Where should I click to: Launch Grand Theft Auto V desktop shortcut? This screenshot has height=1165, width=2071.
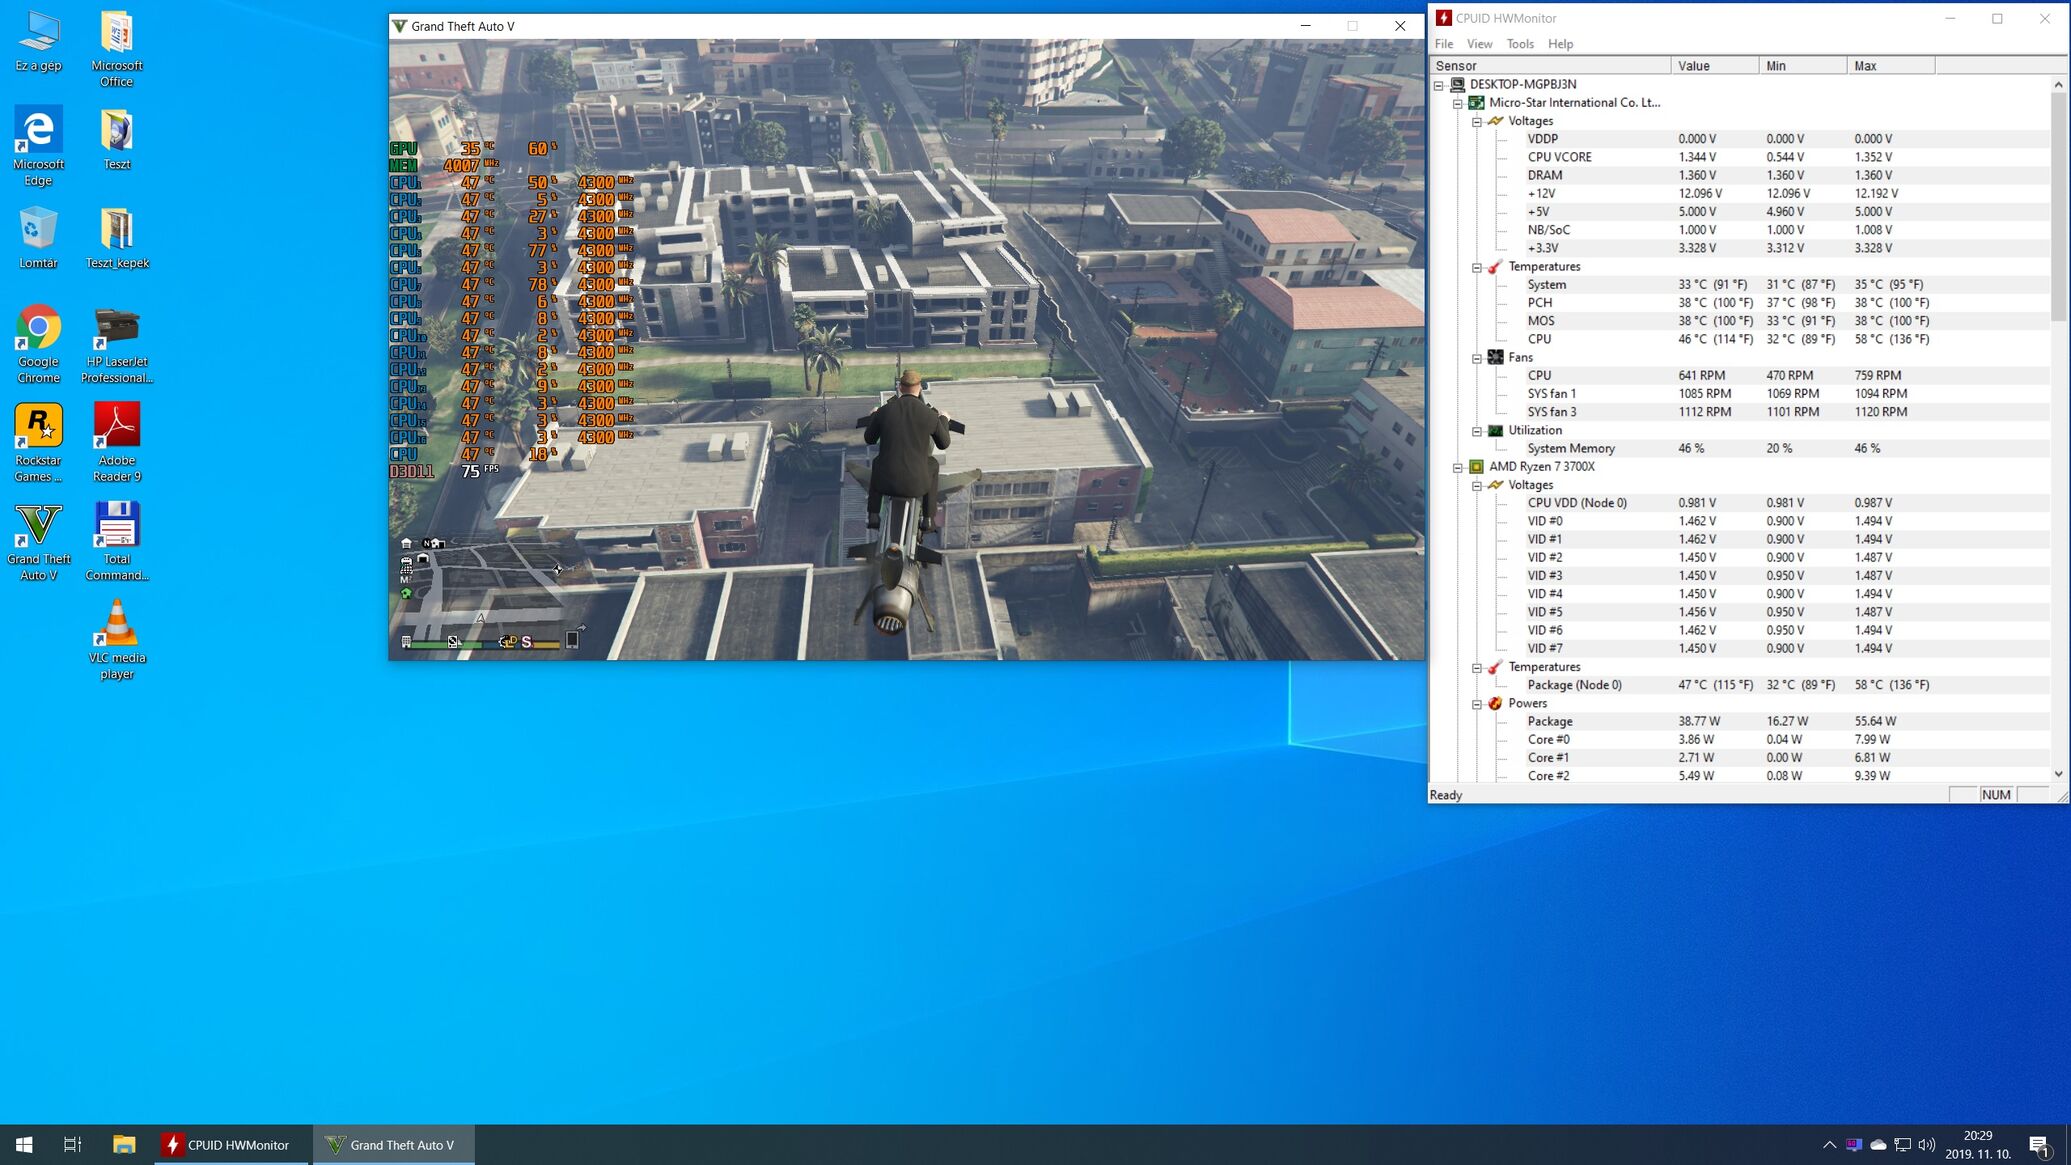tap(38, 541)
